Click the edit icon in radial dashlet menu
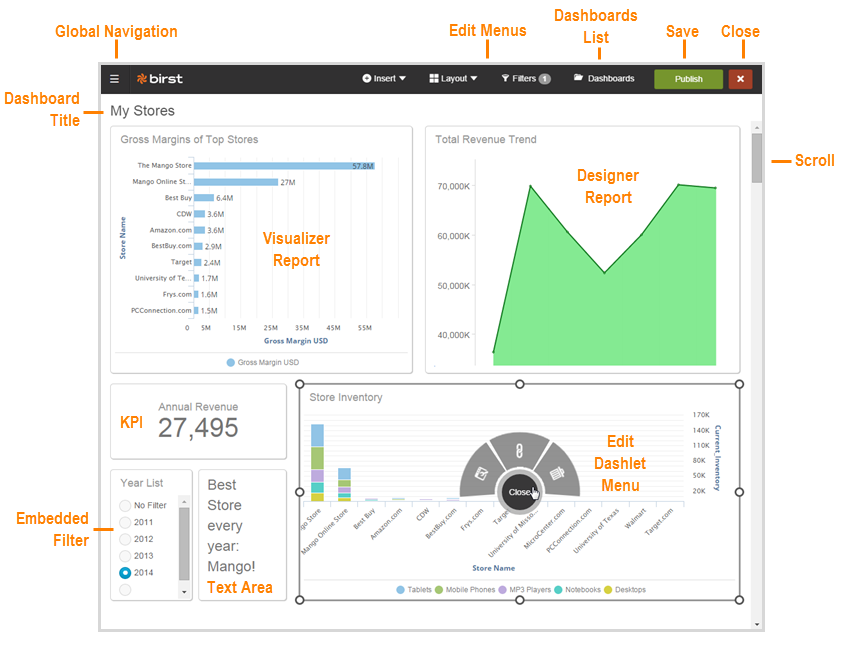Viewport: 859px width, 649px height. click(481, 472)
